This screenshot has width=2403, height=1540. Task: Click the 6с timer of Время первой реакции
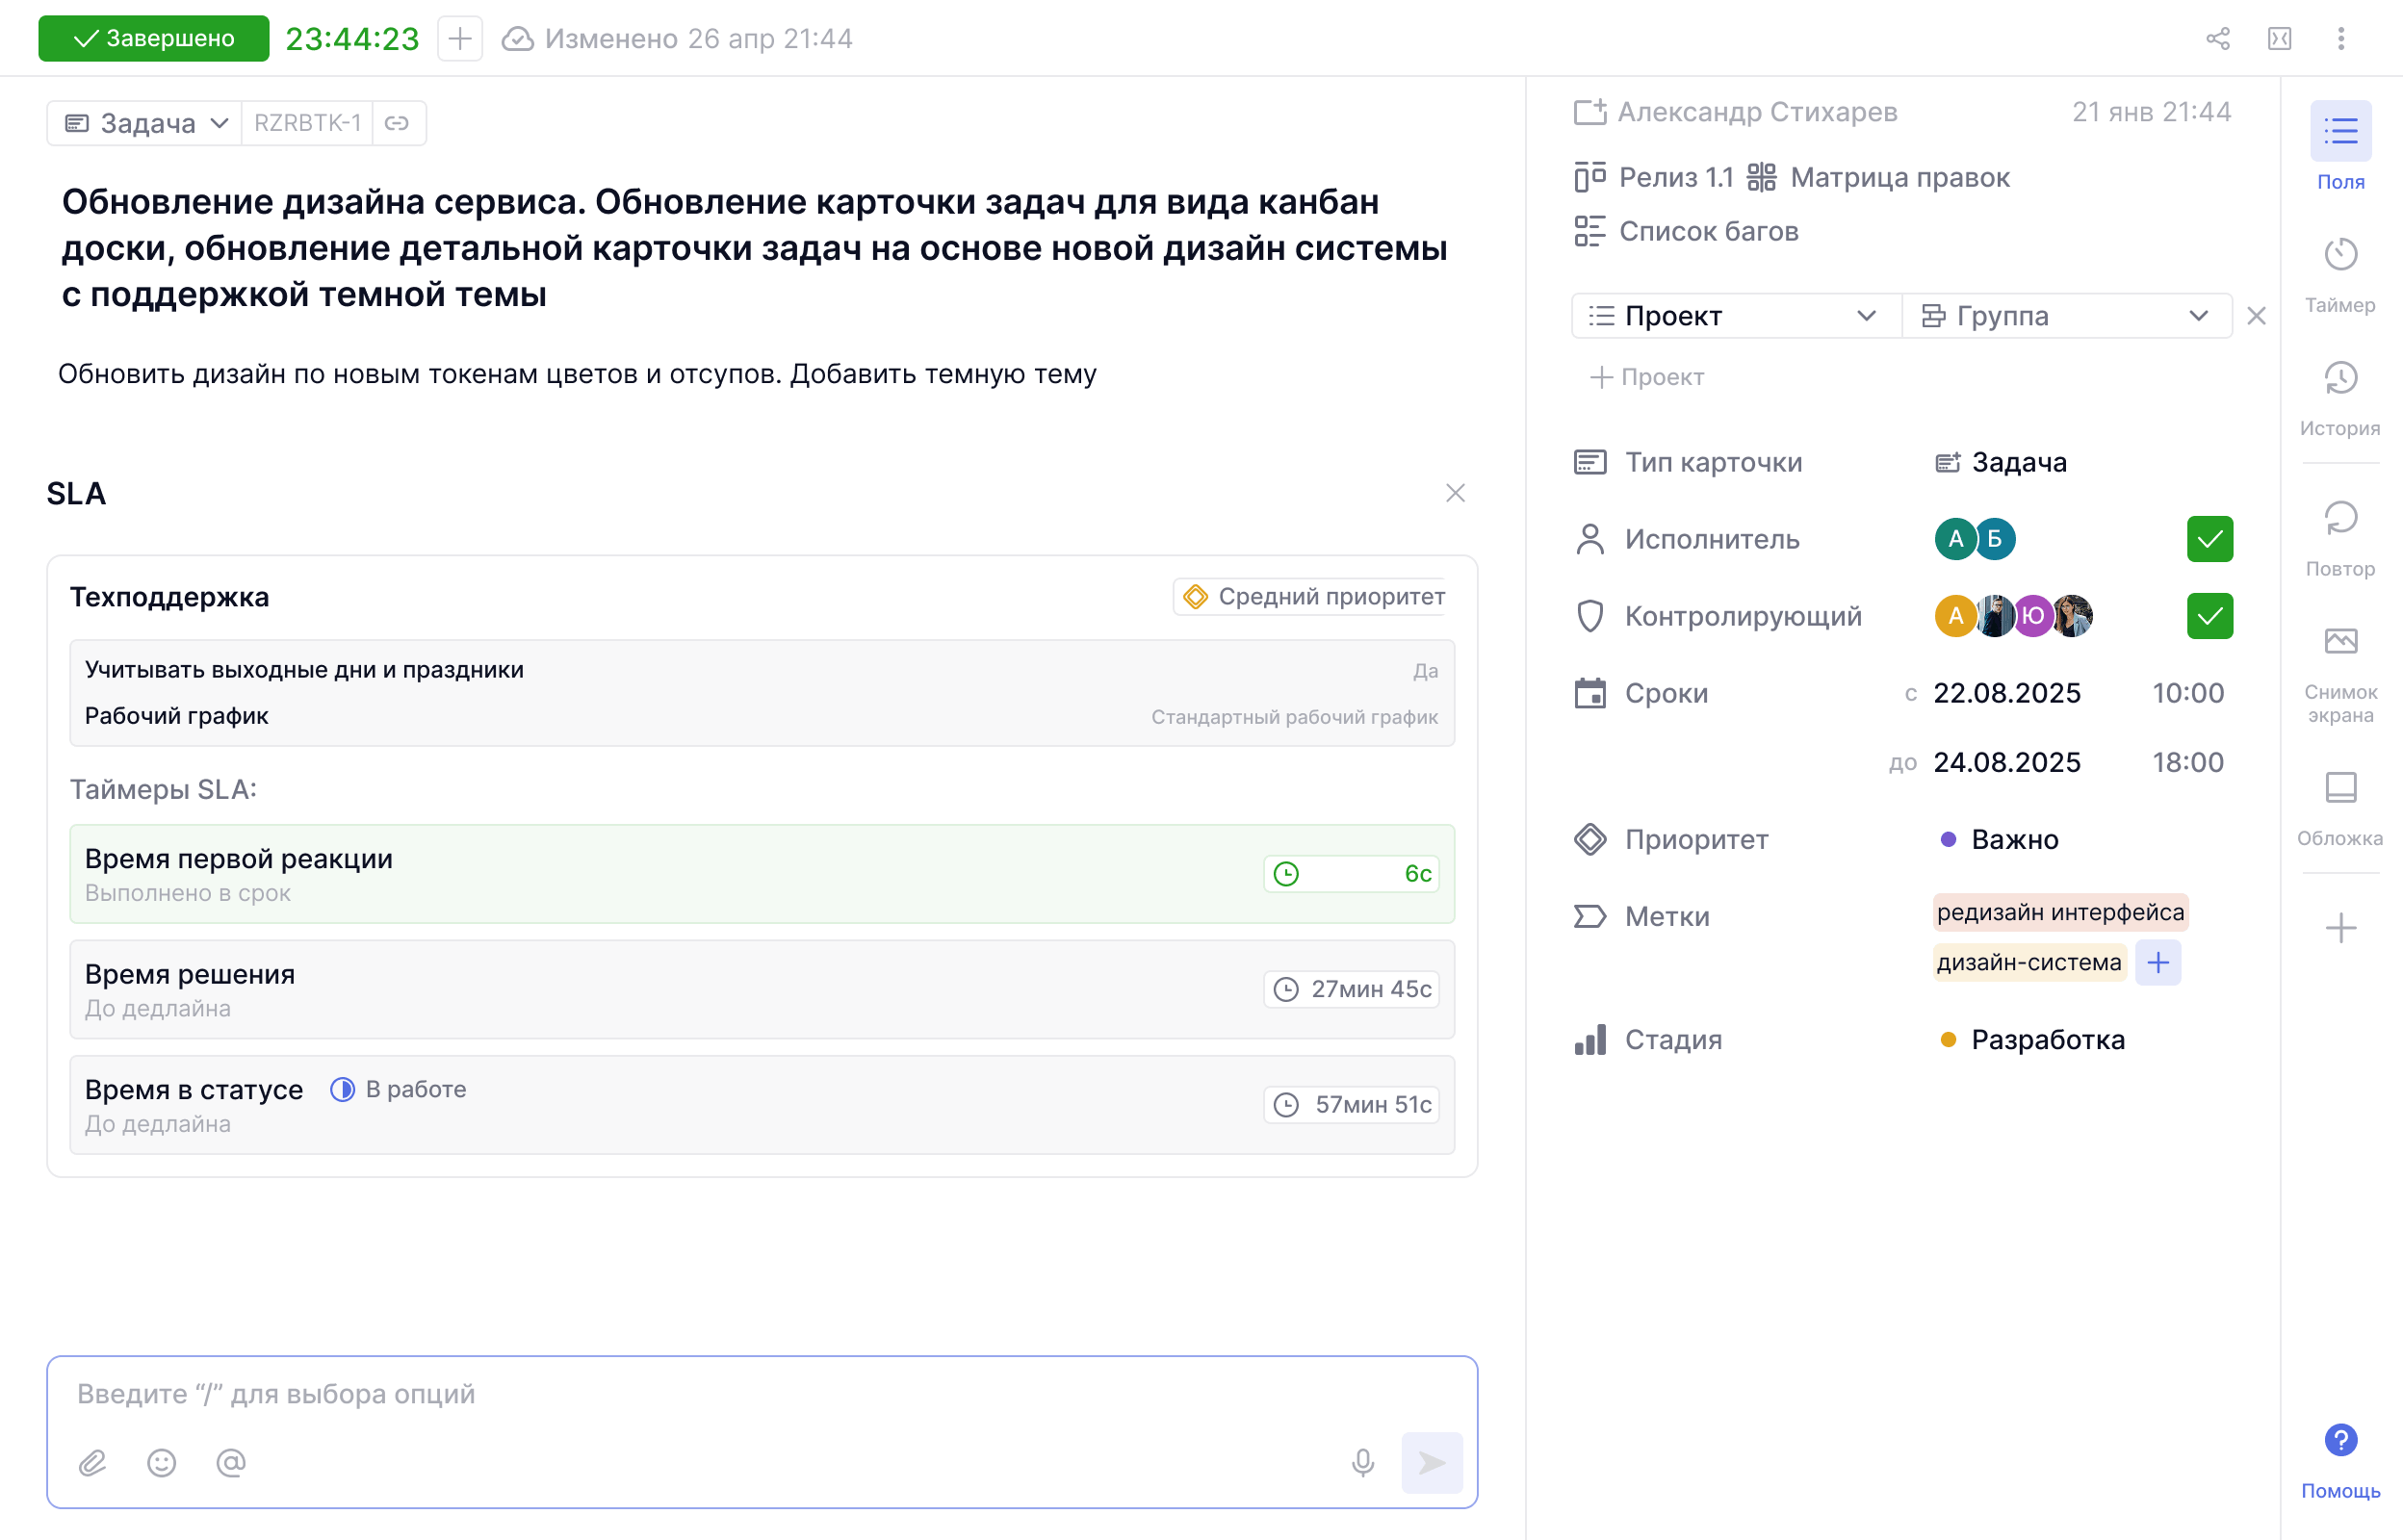[x=1351, y=874]
